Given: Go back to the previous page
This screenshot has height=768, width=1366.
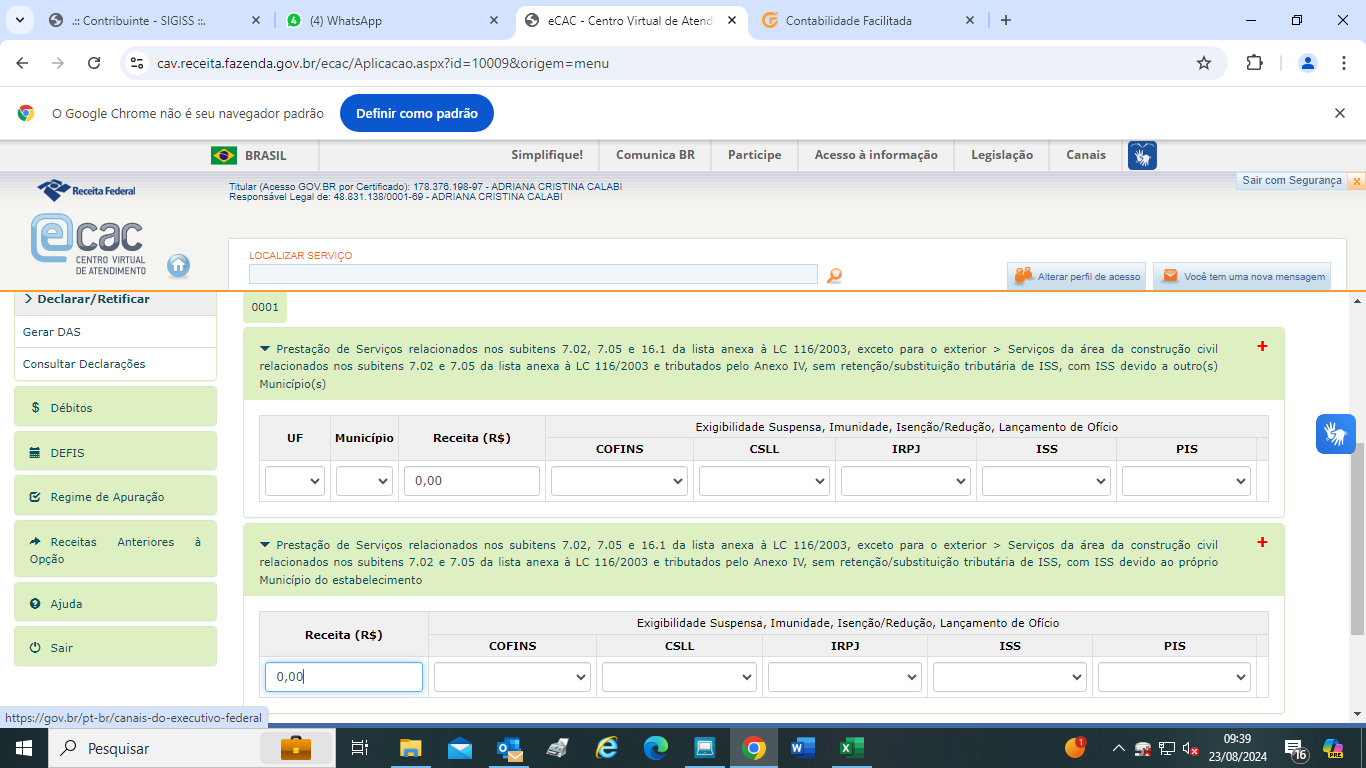Looking at the screenshot, I should [x=22, y=63].
